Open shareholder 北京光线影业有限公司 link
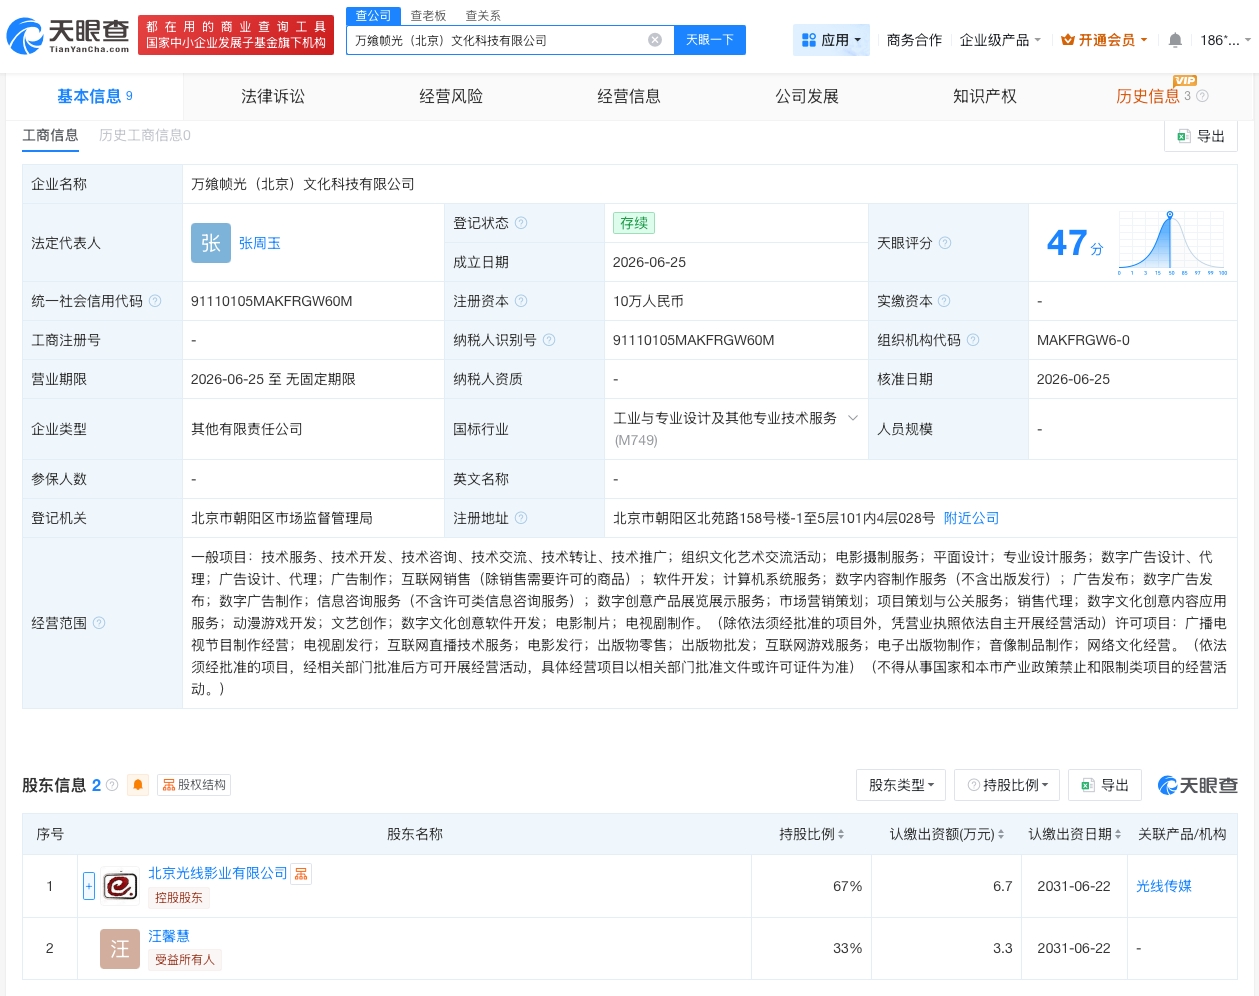1259x996 pixels. 217,873
